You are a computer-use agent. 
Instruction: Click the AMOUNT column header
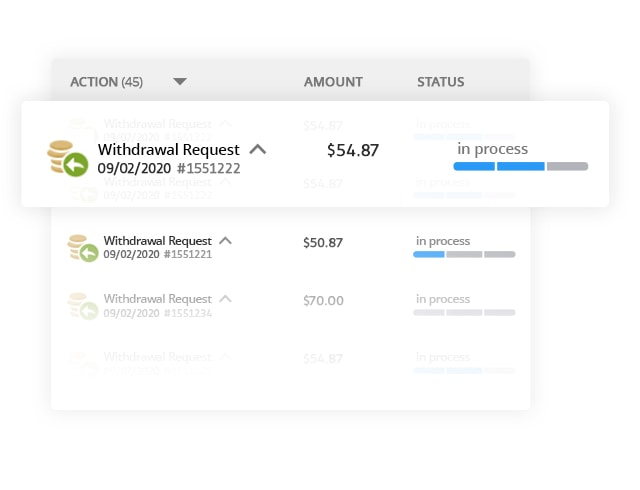pos(333,82)
